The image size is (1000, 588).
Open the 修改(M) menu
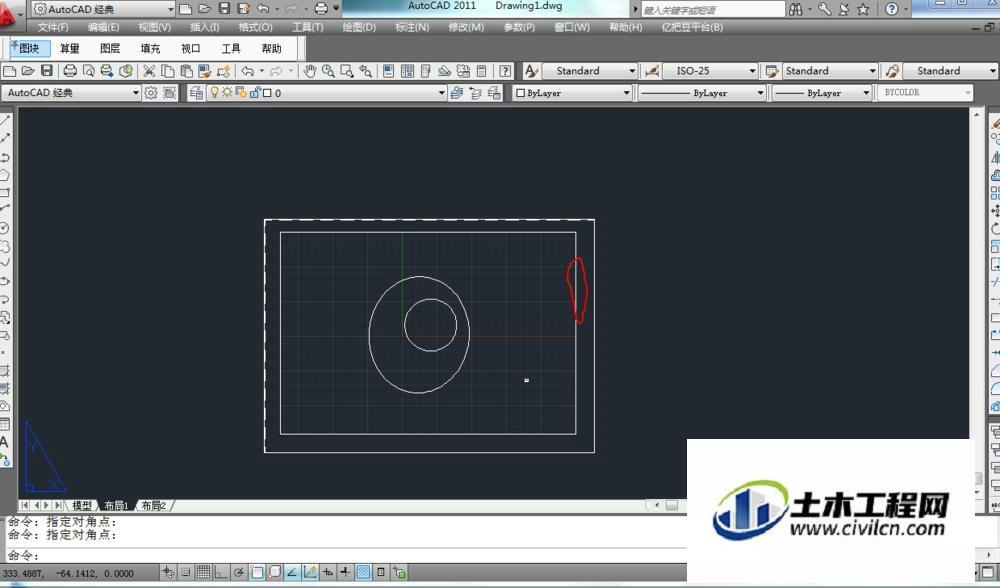pyautogui.click(x=466, y=27)
